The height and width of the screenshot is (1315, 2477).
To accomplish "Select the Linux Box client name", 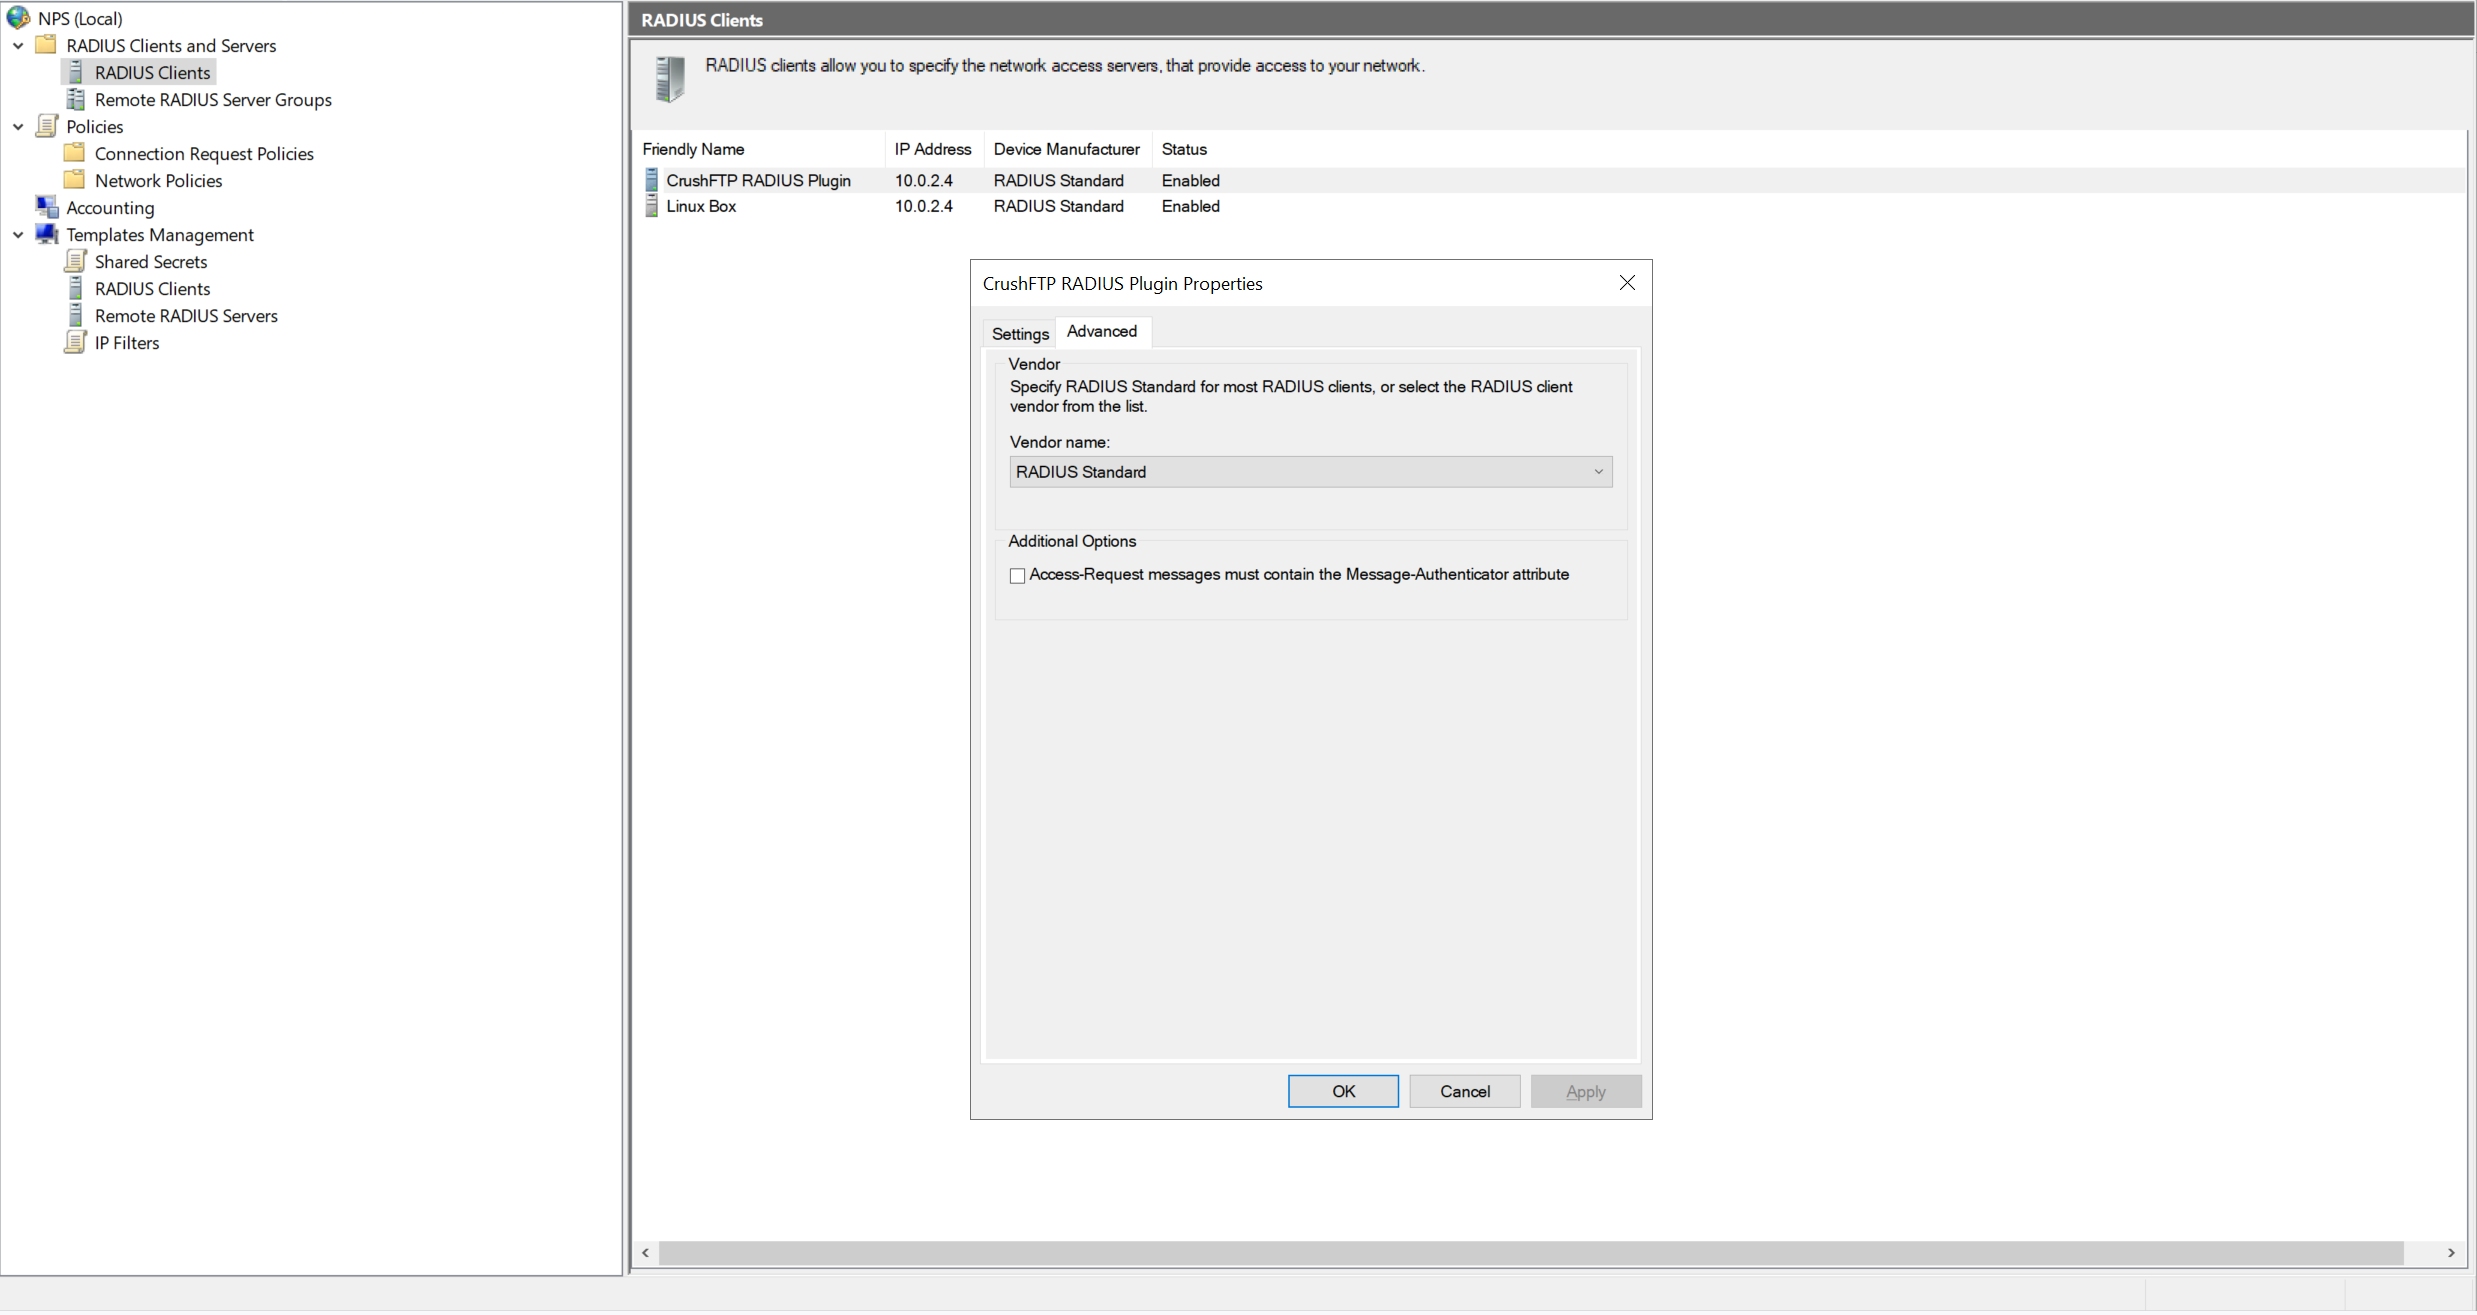I will [x=701, y=206].
